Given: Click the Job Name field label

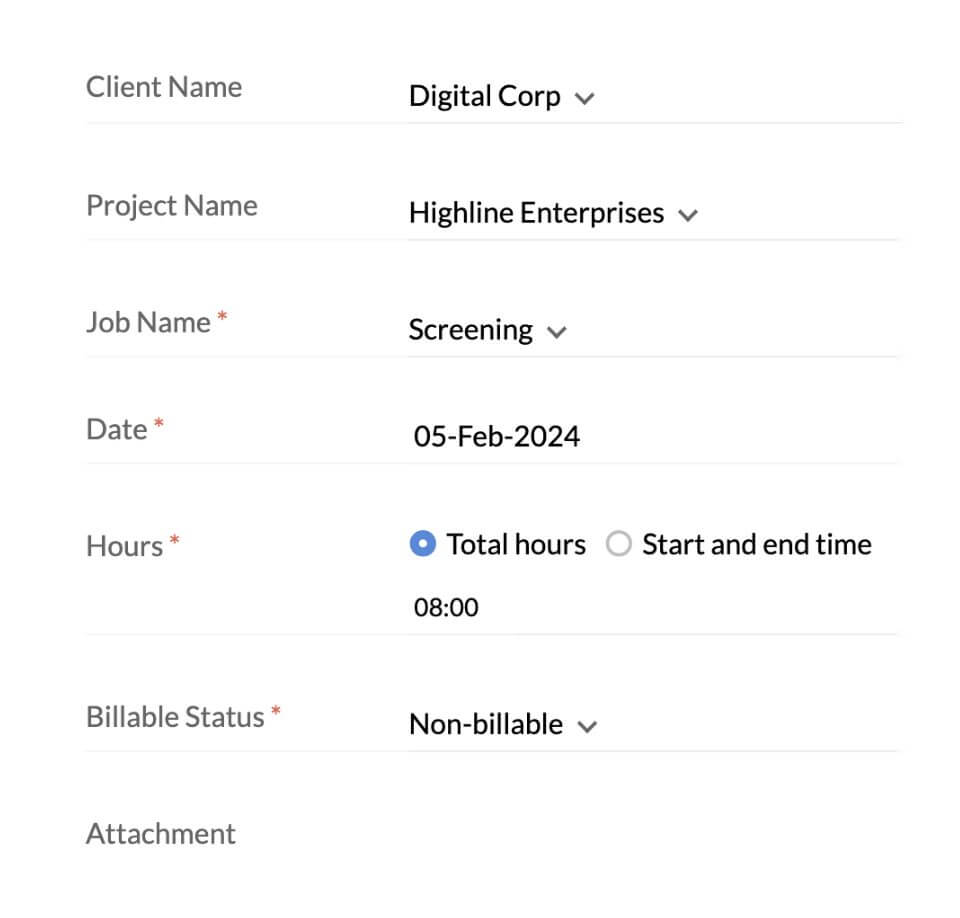Looking at the screenshot, I should (149, 323).
